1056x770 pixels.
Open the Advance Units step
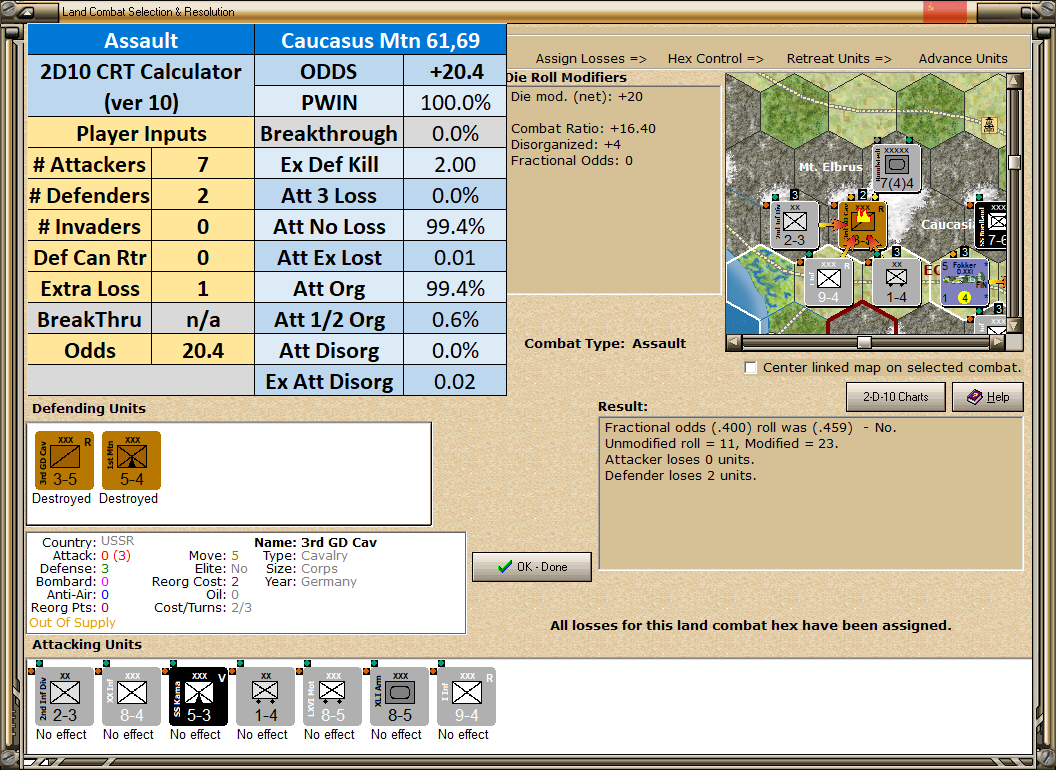pyautogui.click(x=963, y=59)
